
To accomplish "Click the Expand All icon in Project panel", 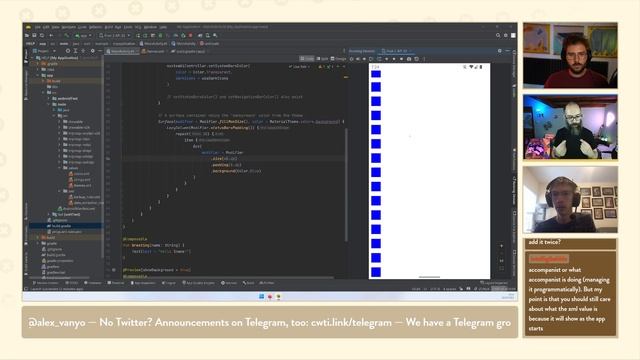I will pyautogui.click(x=76, y=51).
